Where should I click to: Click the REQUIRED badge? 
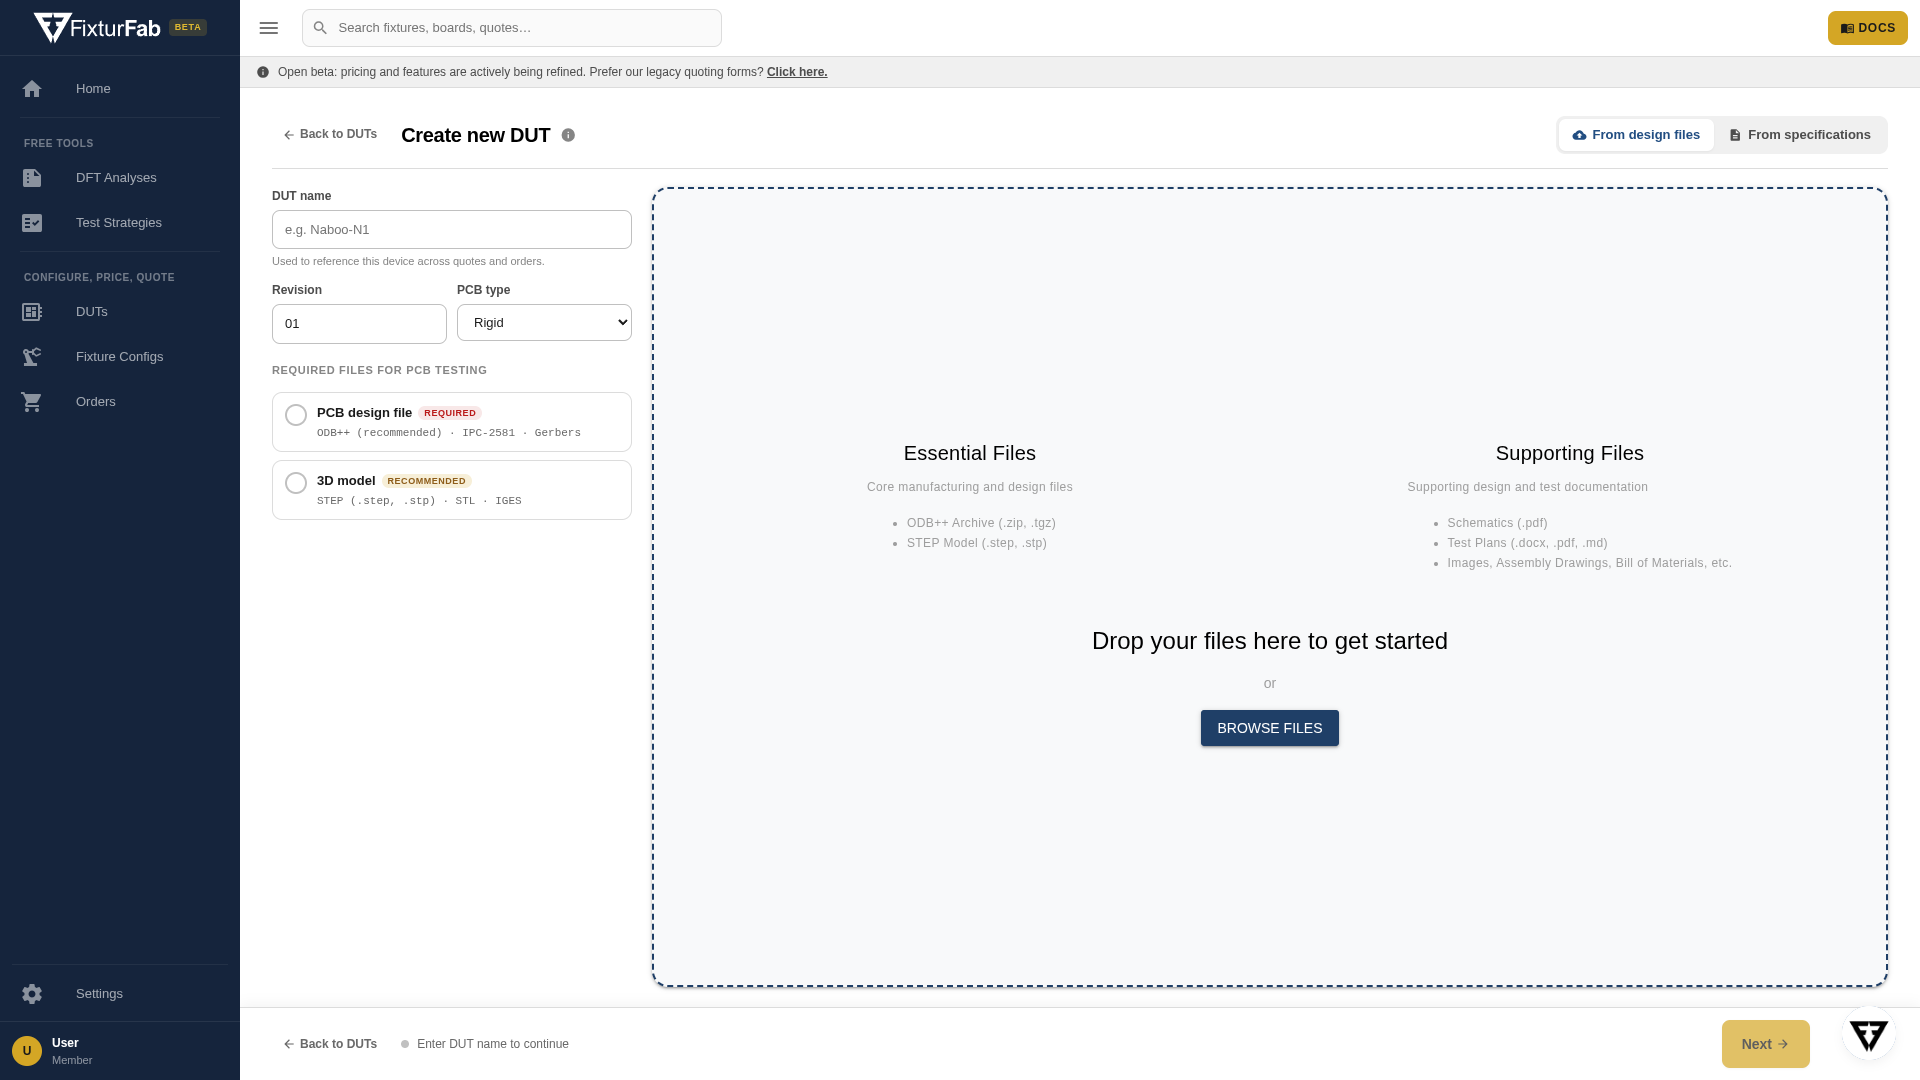click(450, 413)
